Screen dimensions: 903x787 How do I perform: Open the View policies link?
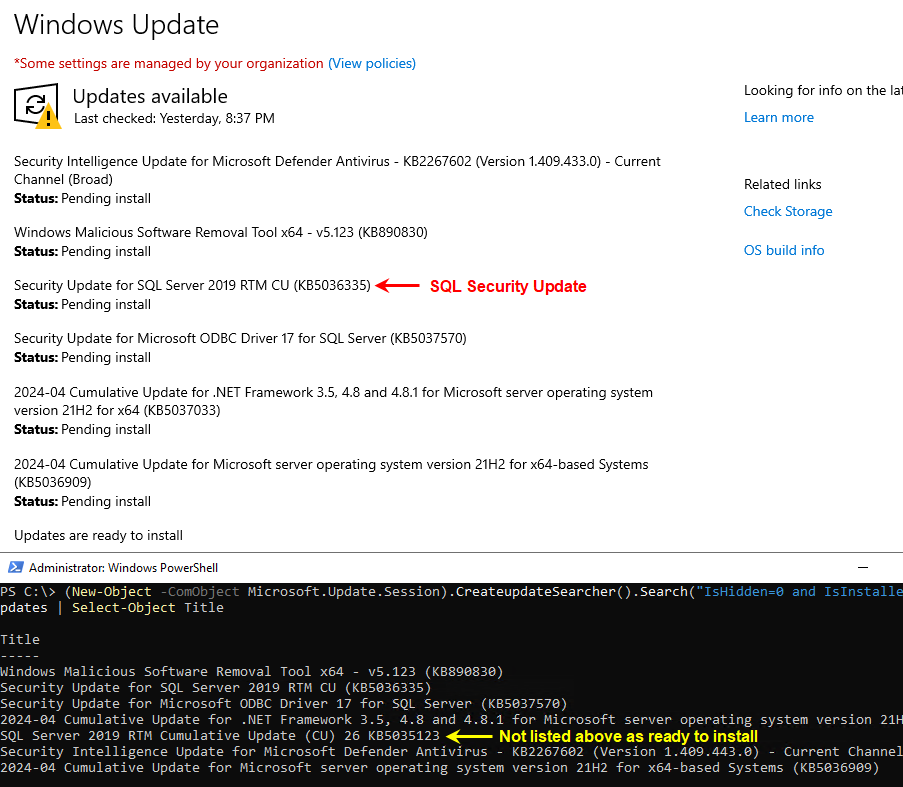[x=372, y=63]
